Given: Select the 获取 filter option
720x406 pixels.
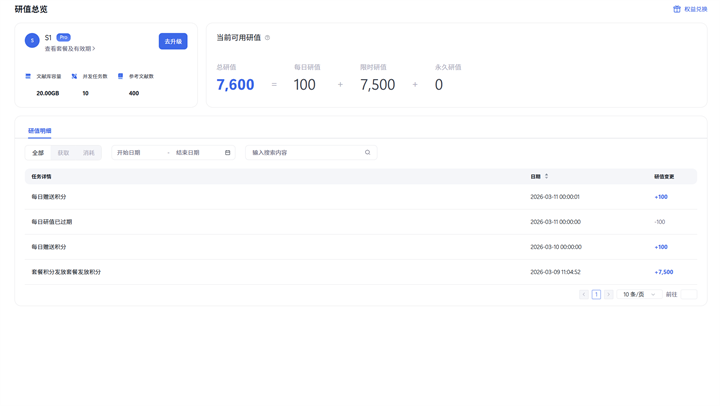Looking at the screenshot, I should click(x=63, y=153).
